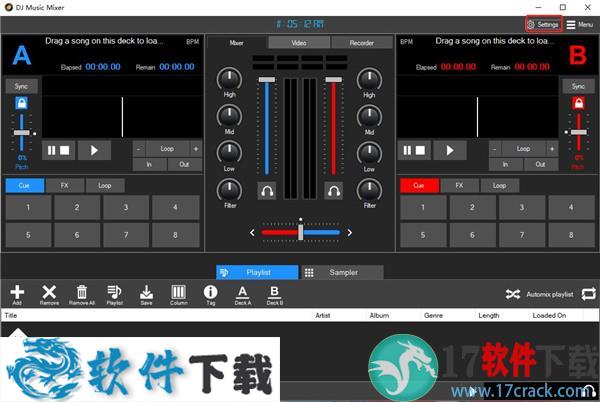Increase Deck A loop length with plus
Viewport: 600px width, 402px height.
click(196, 149)
